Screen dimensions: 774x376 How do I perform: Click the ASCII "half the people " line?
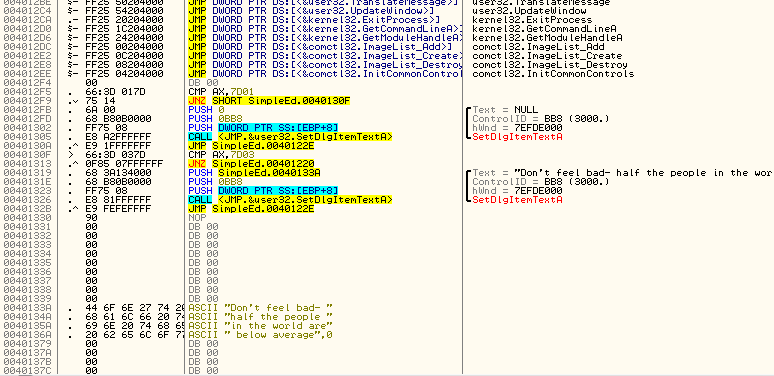(x=261, y=316)
